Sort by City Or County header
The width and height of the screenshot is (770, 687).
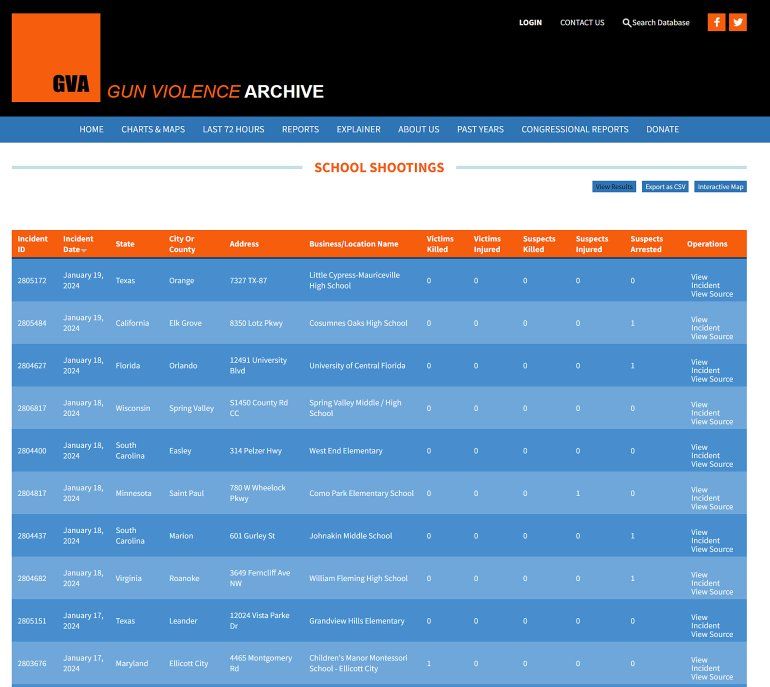point(182,244)
